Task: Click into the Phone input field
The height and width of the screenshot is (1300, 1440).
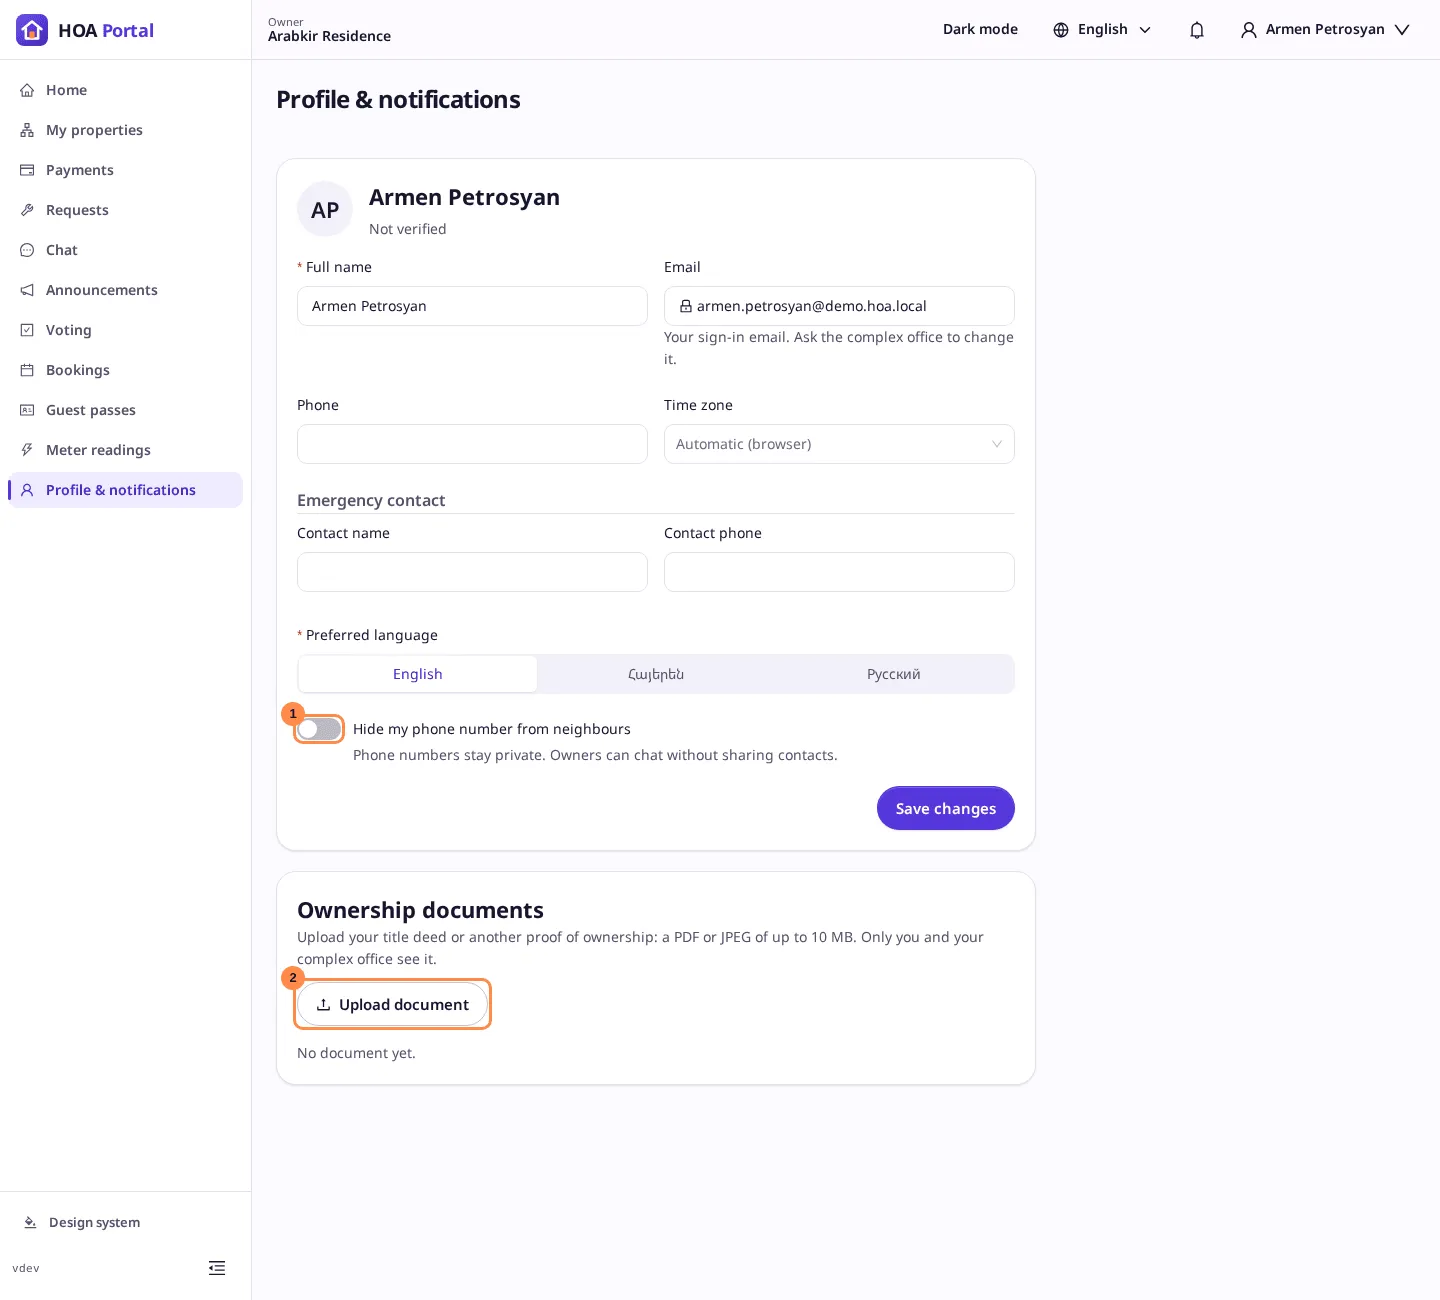Action: point(472,444)
